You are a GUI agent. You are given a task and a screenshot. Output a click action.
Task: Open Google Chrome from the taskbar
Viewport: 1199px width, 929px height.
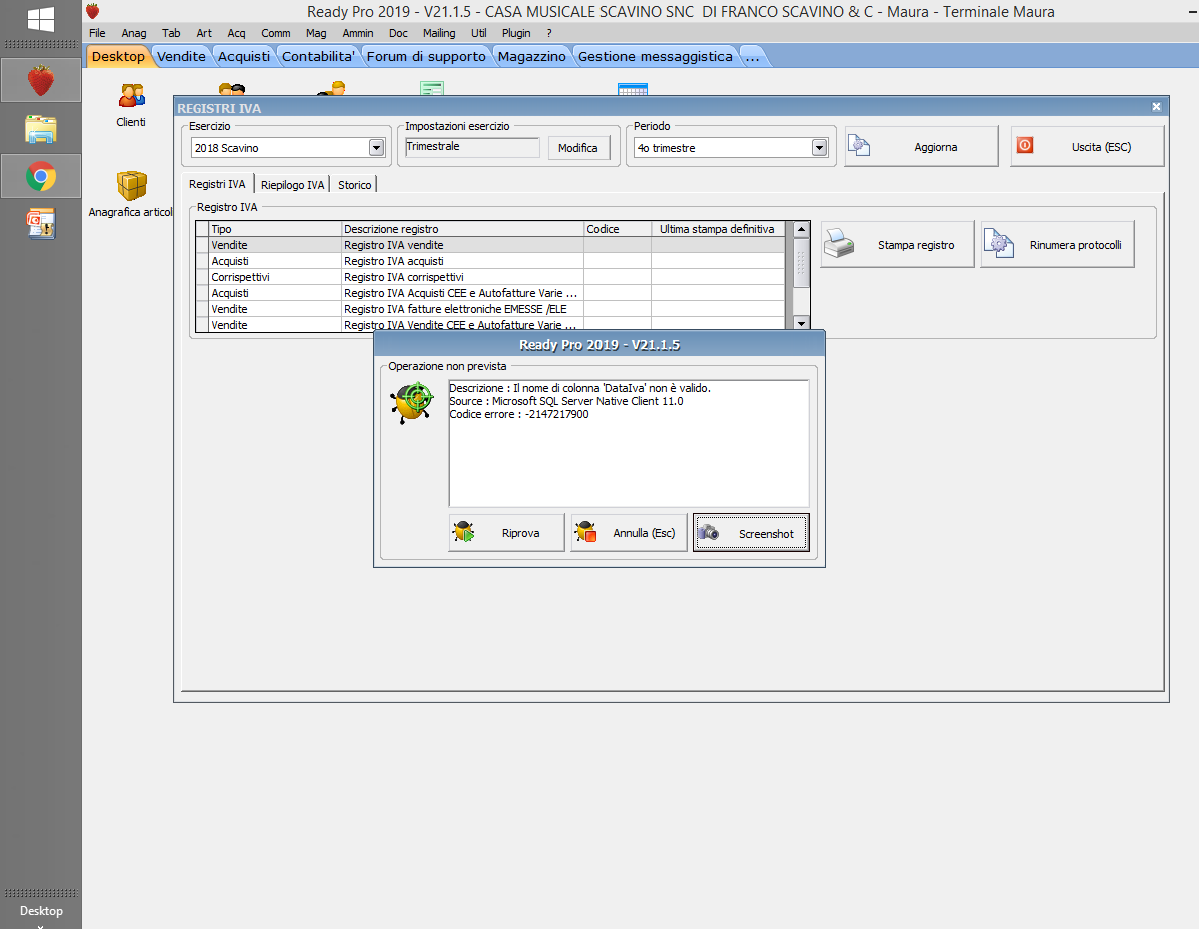(41, 177)
